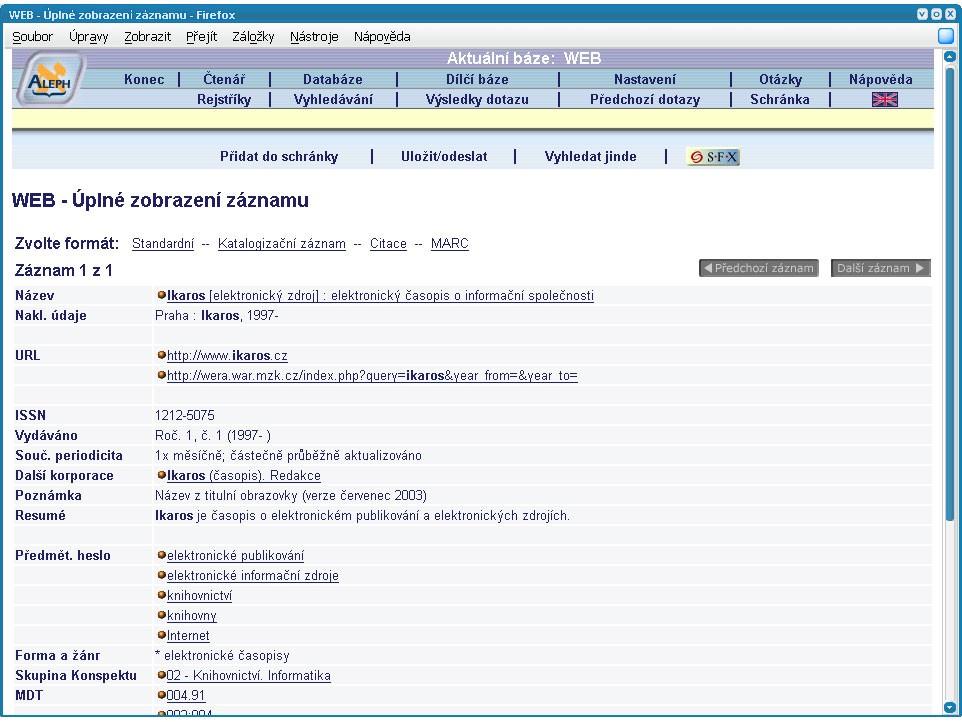Click the bullet icon beside knihovny
This screenshot has height=722, width=962.
(161, 615)
